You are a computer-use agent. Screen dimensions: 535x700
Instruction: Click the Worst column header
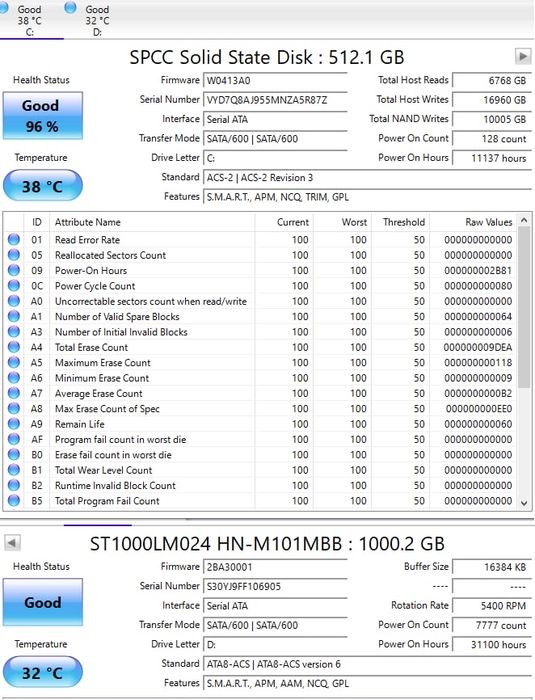pos(342,222)
